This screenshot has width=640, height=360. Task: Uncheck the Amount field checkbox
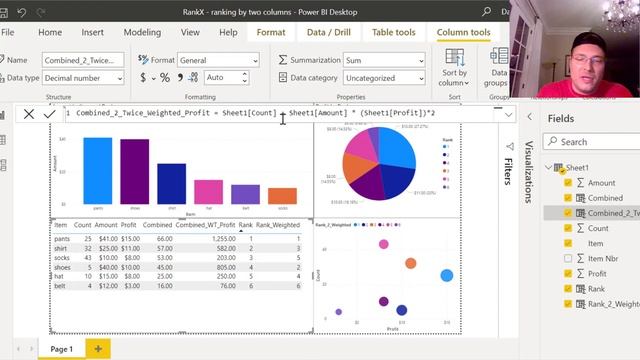pos(568,182)
